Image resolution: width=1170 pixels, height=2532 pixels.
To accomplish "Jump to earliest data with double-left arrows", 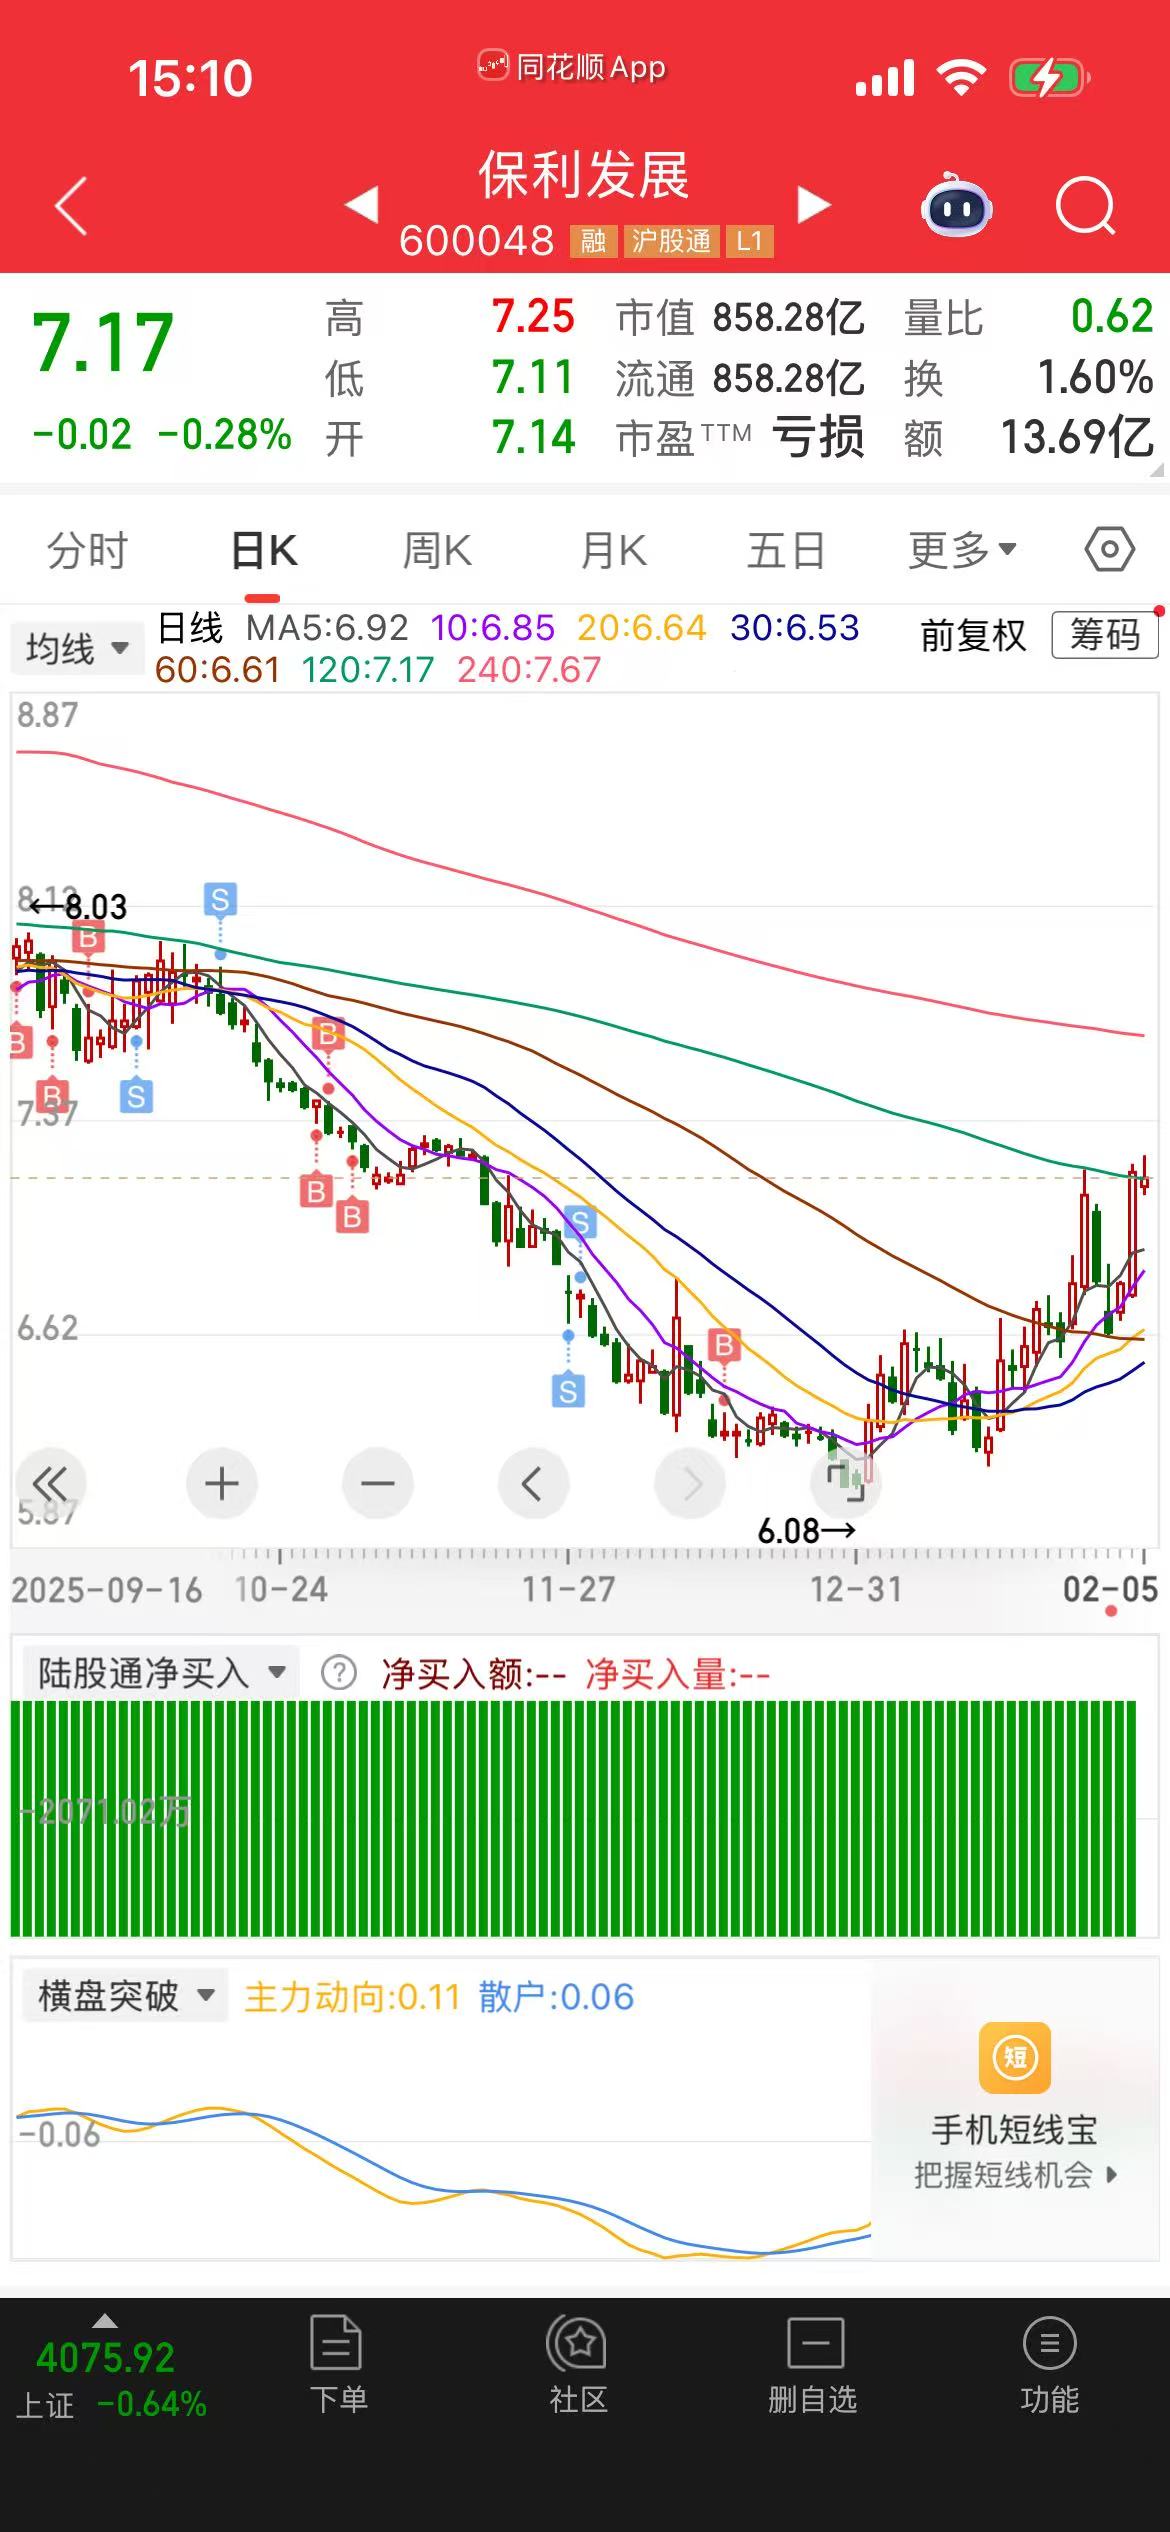I will pos(50,1483).
